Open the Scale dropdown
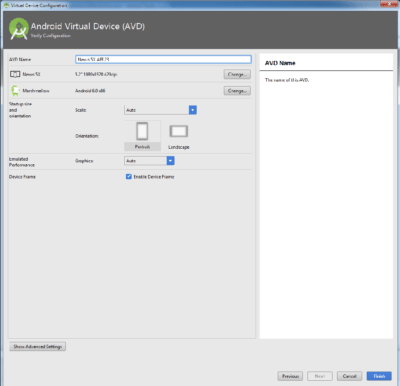The width and height of the screenshot is (400, 386). coord(160,110)
